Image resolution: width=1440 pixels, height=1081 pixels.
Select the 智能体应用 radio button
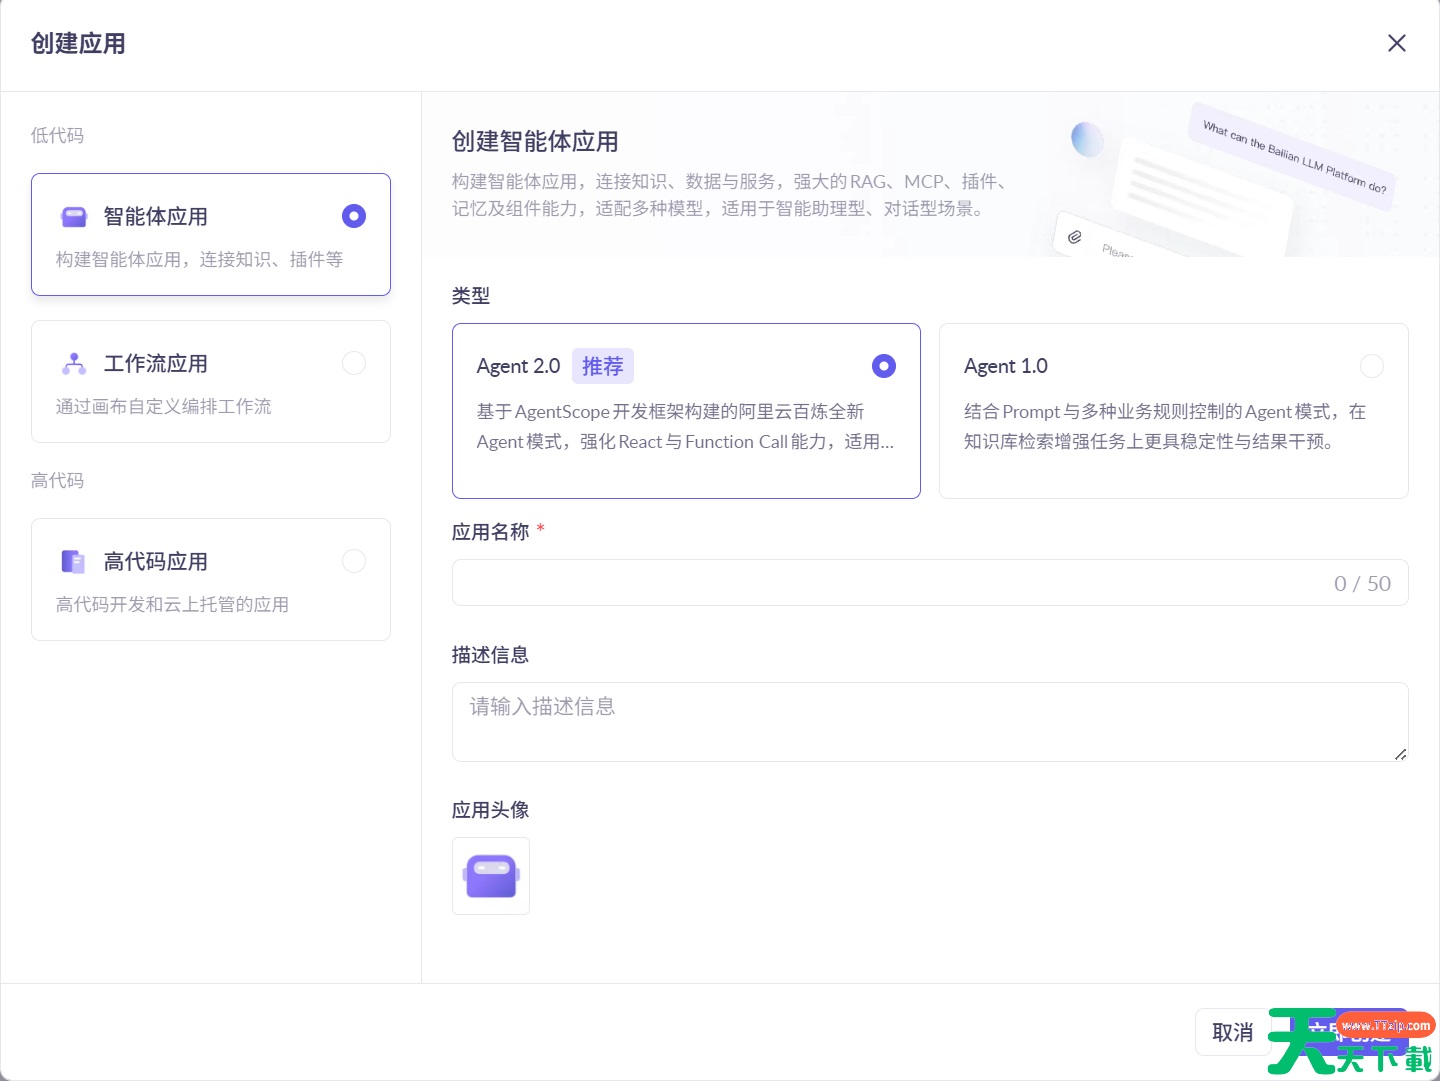pos(354,217)
